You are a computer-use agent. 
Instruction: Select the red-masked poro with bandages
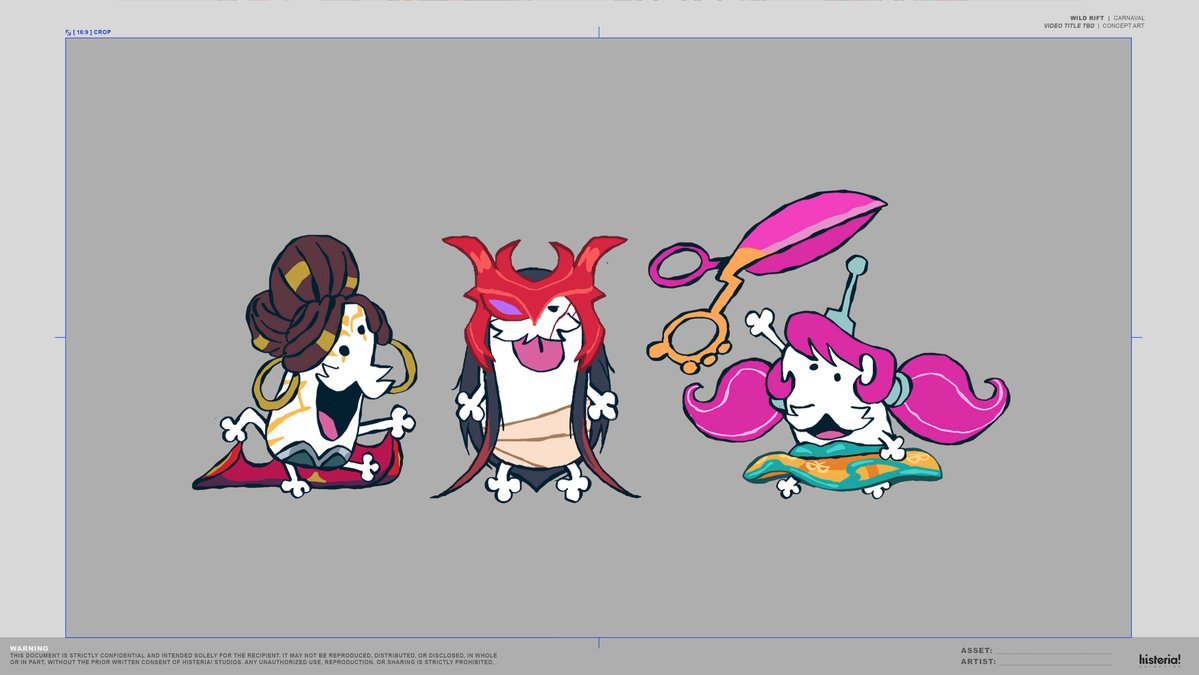point(535,368)
